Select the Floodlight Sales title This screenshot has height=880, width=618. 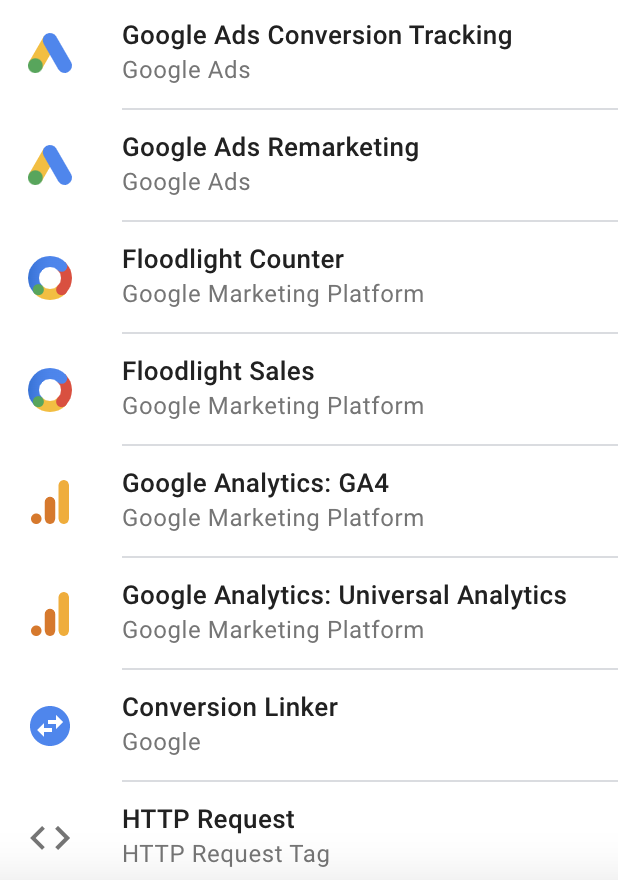coord(218,371)
